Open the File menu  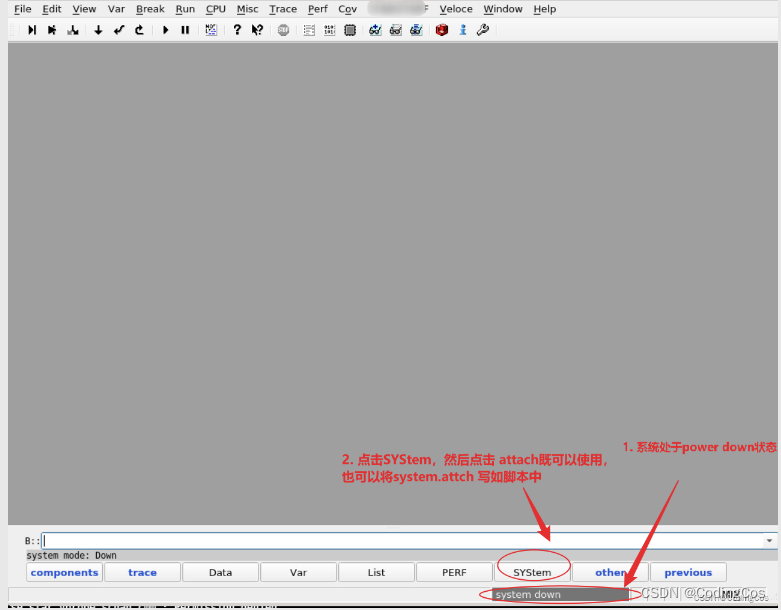pyautogui.click(x=23, y=9)
